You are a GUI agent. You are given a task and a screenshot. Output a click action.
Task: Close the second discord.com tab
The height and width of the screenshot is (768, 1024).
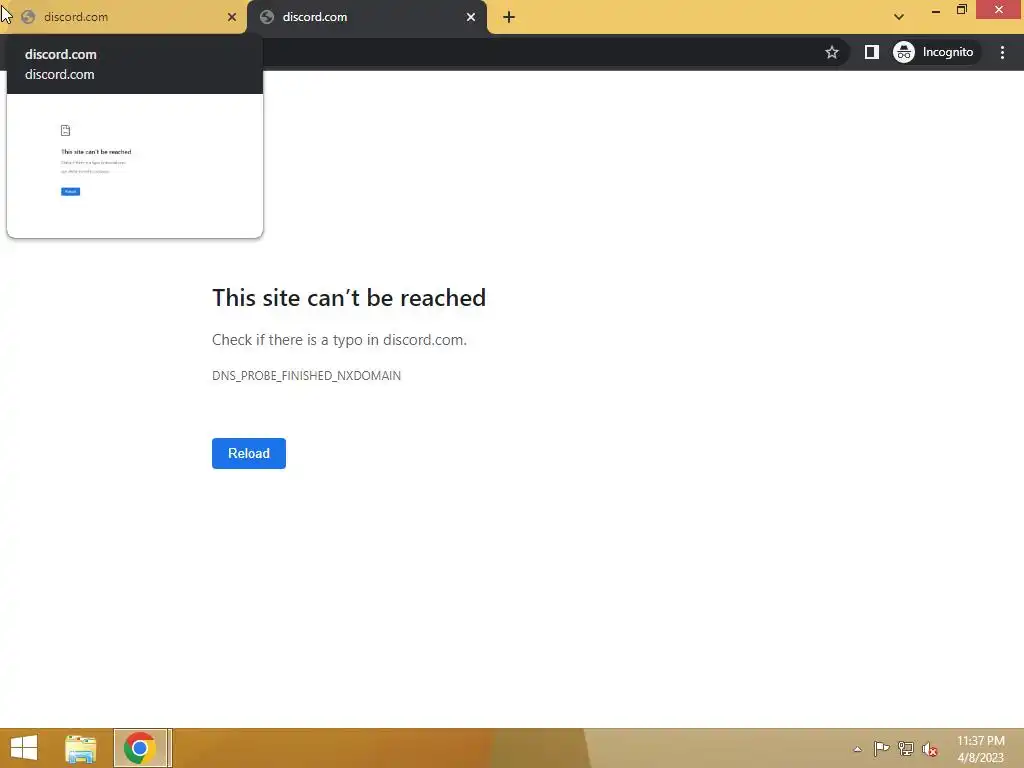coord(471,17)
